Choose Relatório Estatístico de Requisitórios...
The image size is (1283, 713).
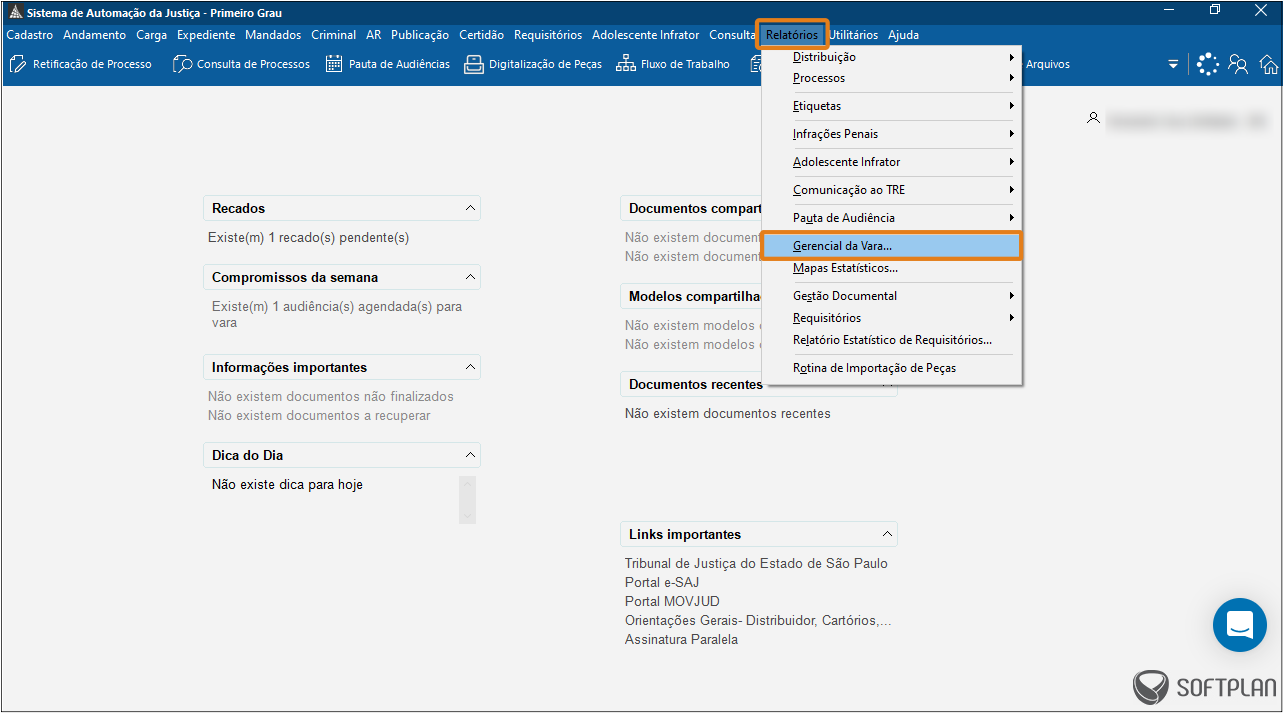tap(892, 340)
